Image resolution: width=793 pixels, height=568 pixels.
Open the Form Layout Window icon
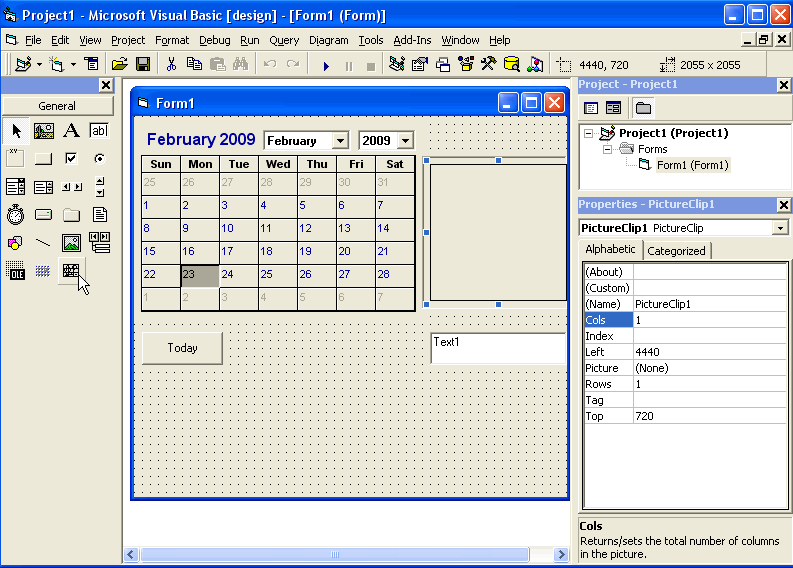click(x=443, y=64)
